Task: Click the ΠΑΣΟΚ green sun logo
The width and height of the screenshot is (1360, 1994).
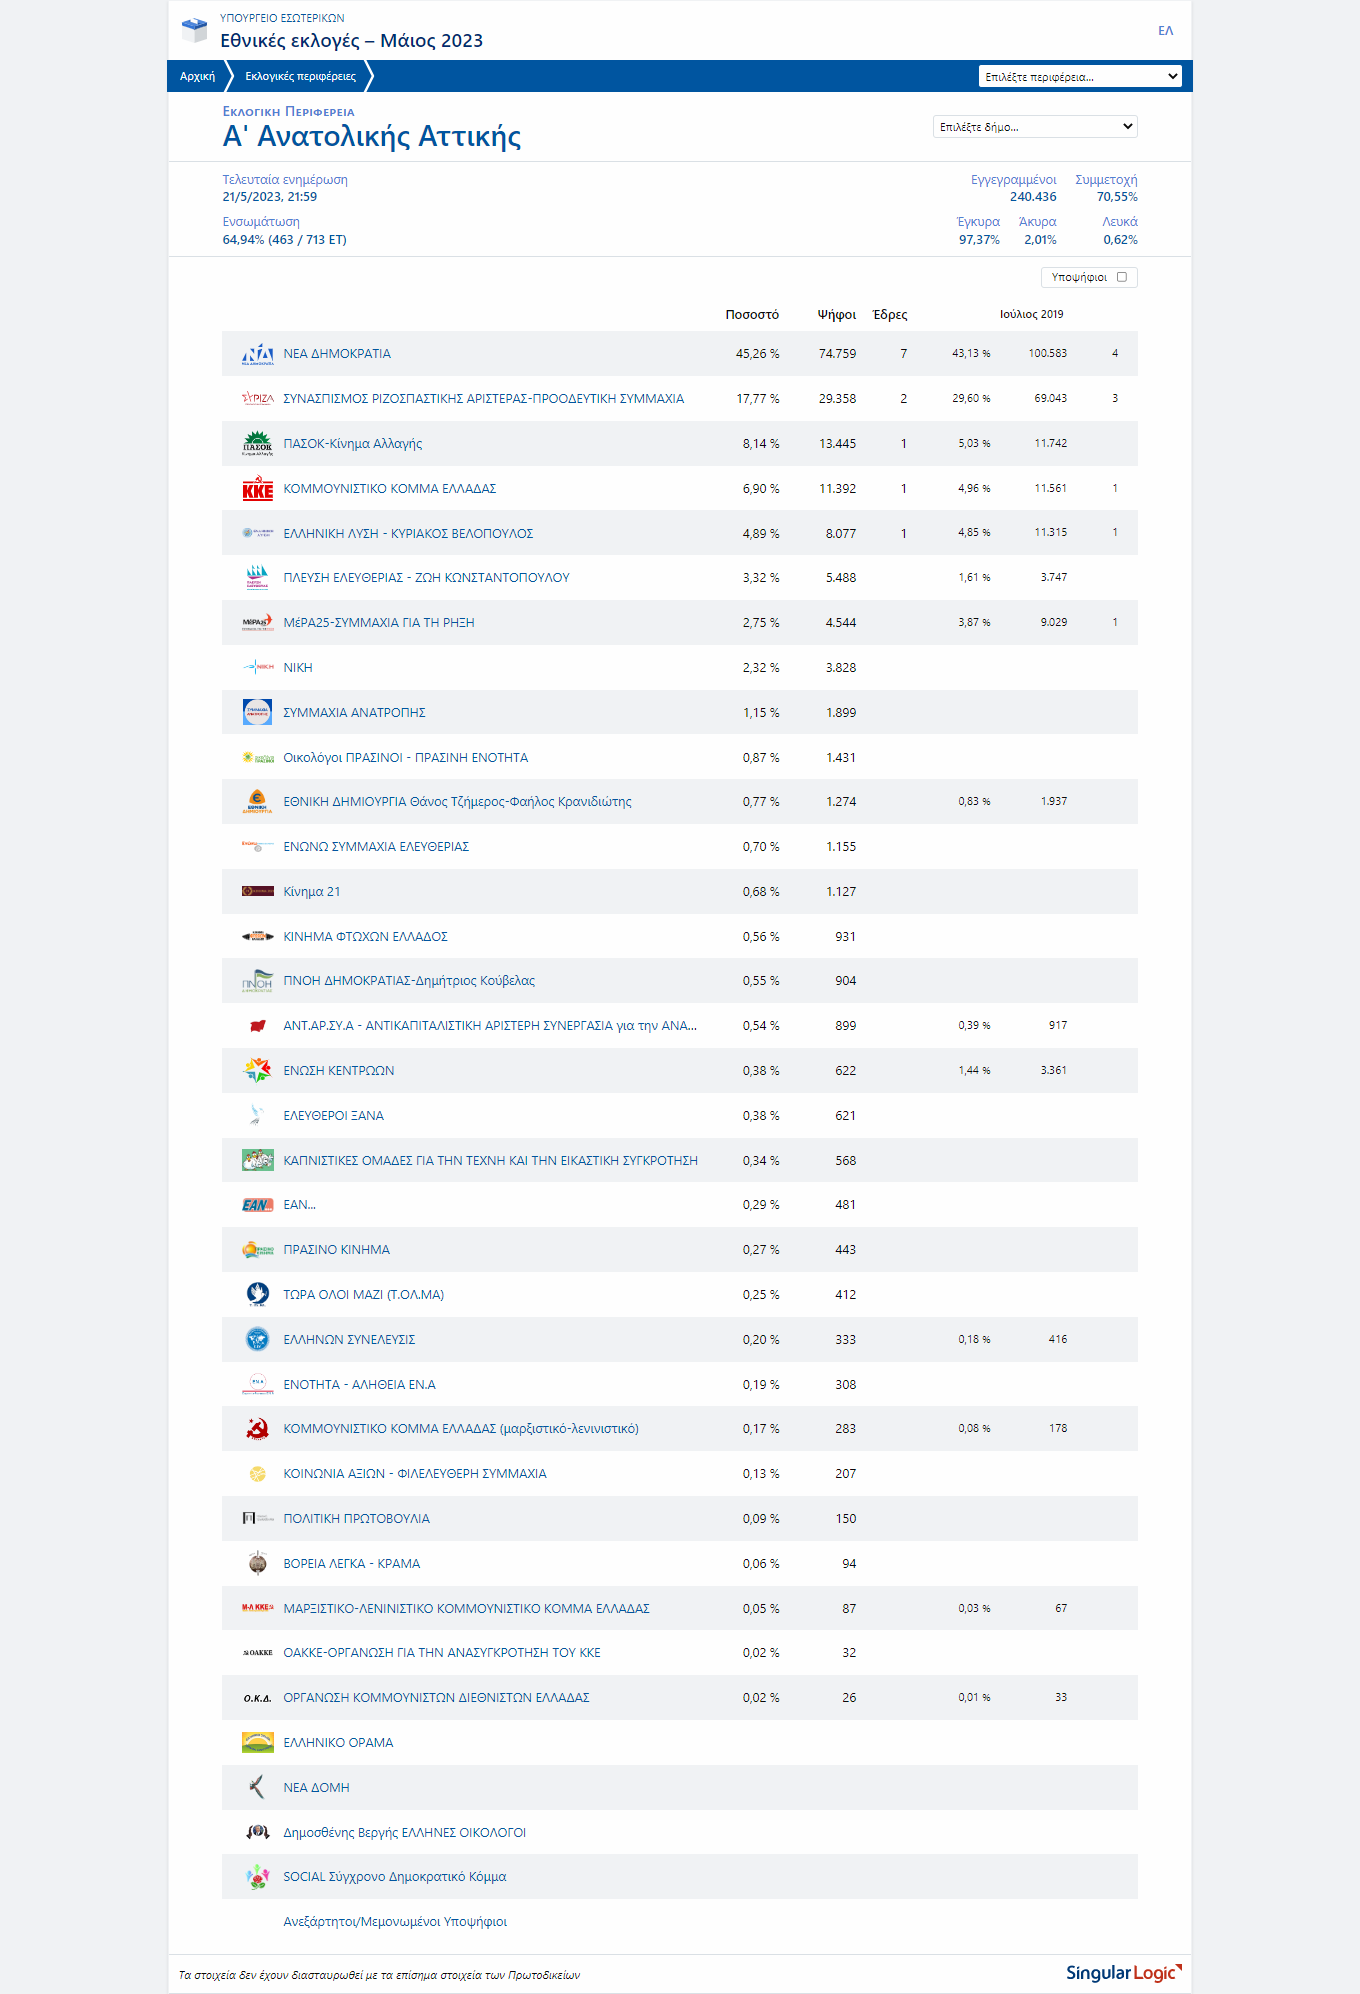Action: [257, 443]
